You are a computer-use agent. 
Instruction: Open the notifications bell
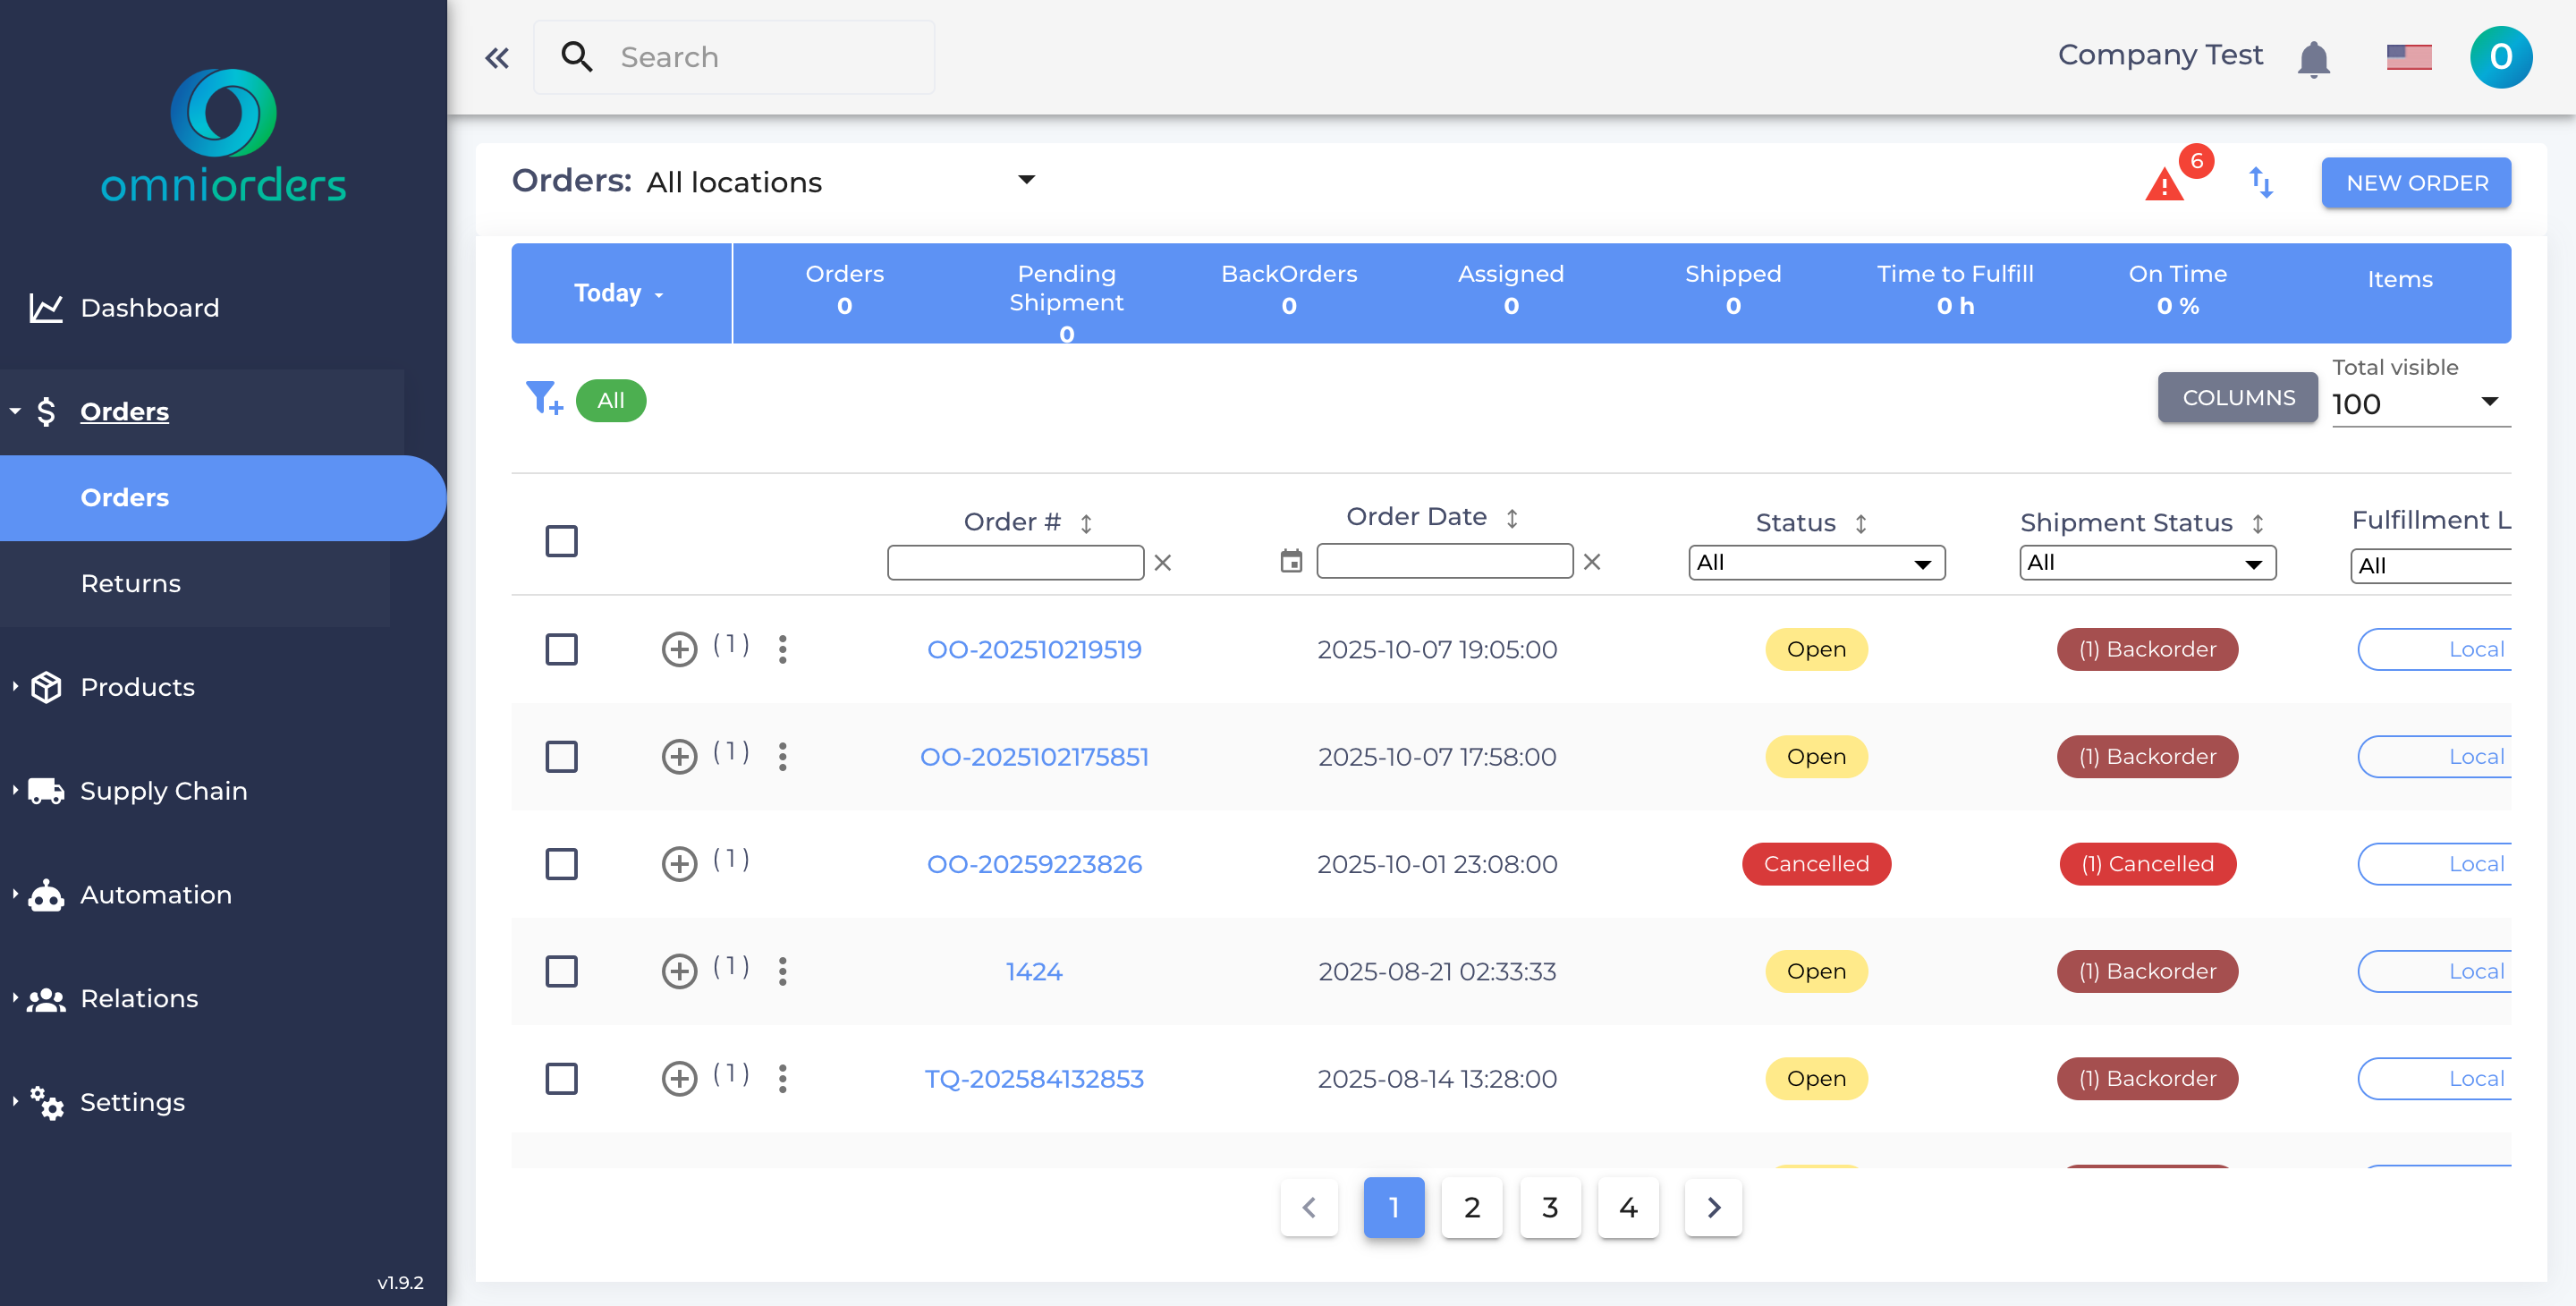[2314, 57]
